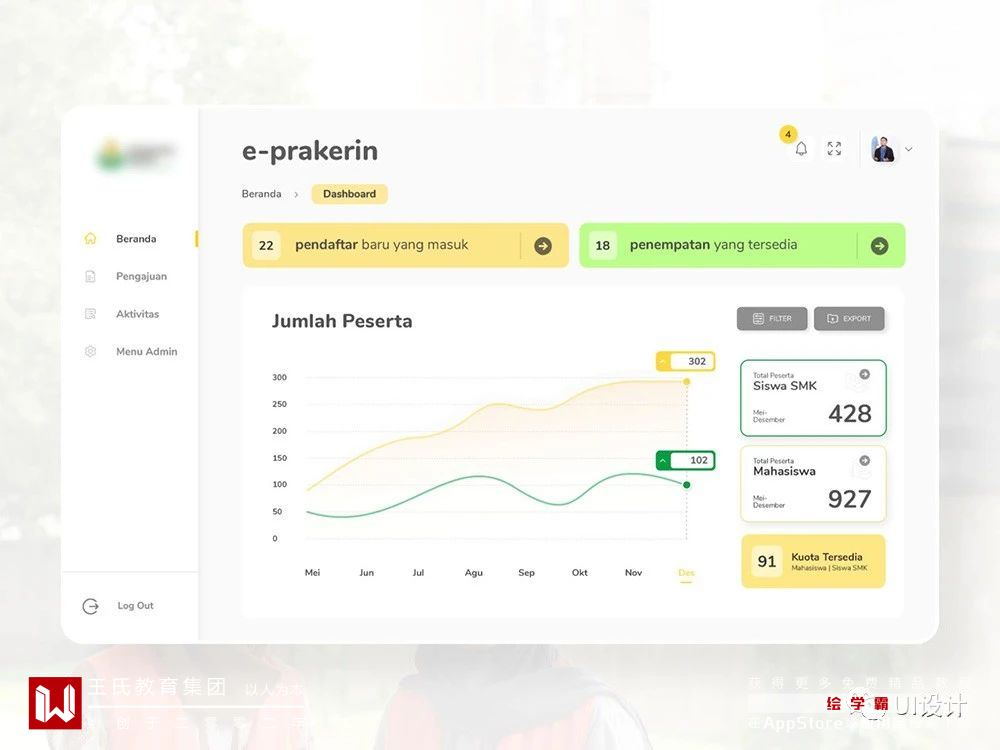Open the Menu Admin item

pos(147,351)
